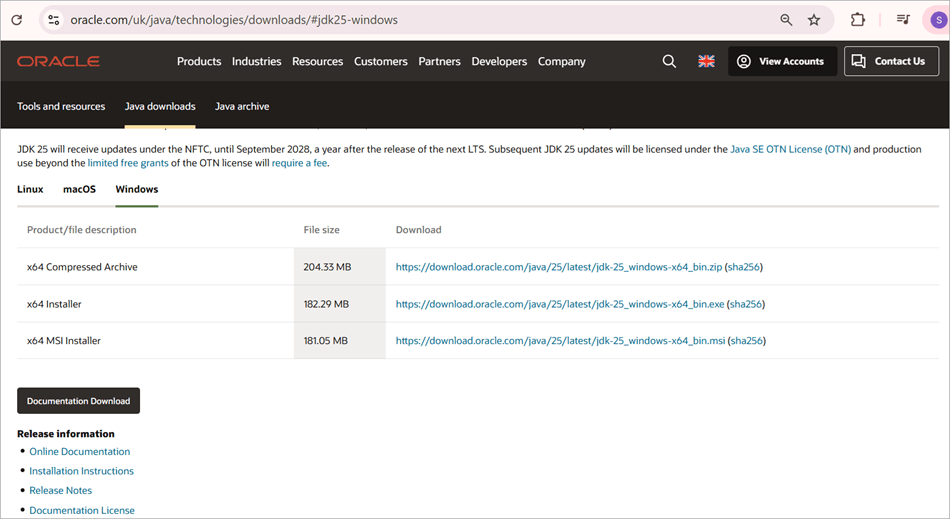The image size is (950, 519).
Task: Switch to the macOS tab
Action: [x=79, y=189]
